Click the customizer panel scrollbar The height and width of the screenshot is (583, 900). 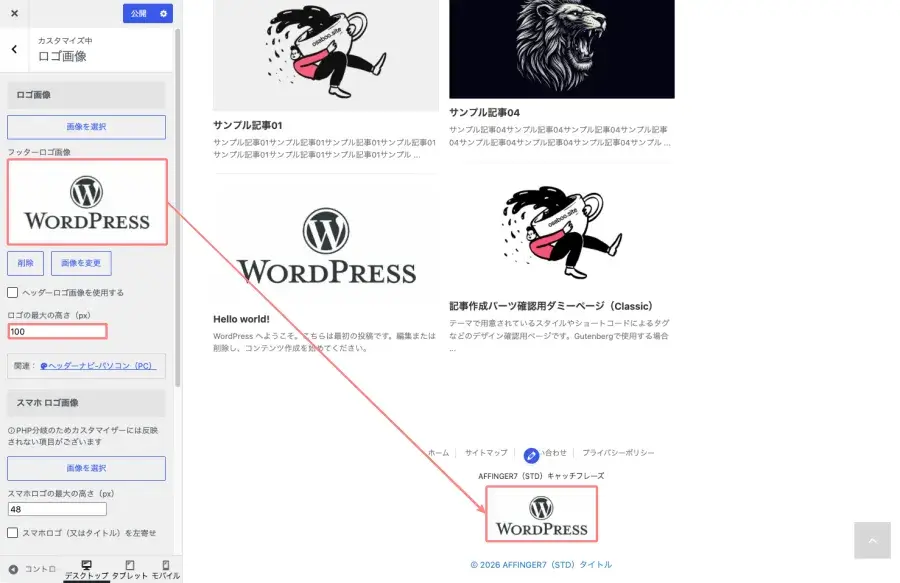tap(178, 207)
